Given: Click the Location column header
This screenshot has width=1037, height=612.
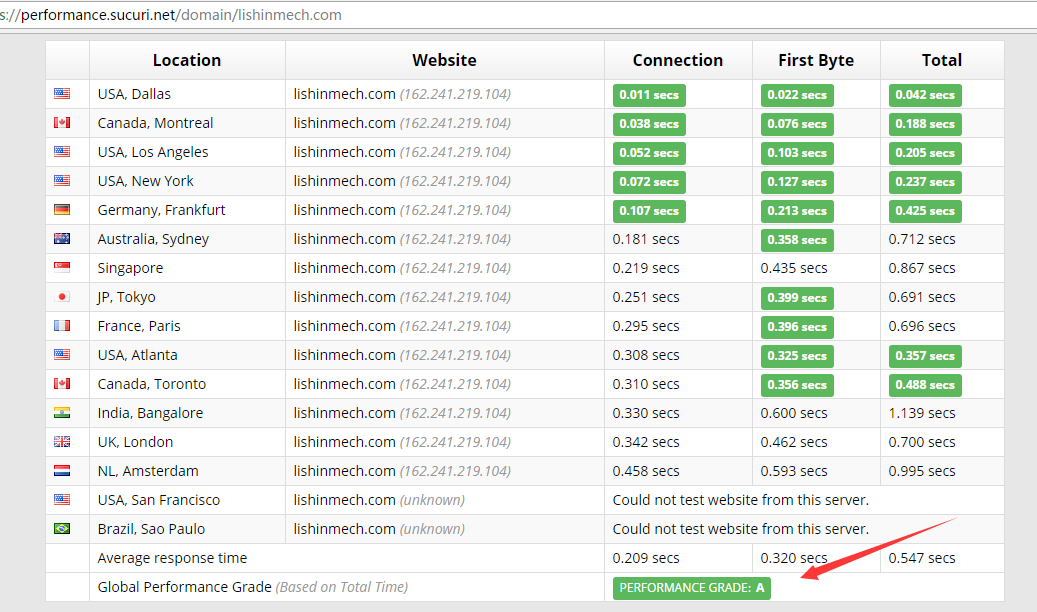Looking at the screenshot, I should point(187,60).
